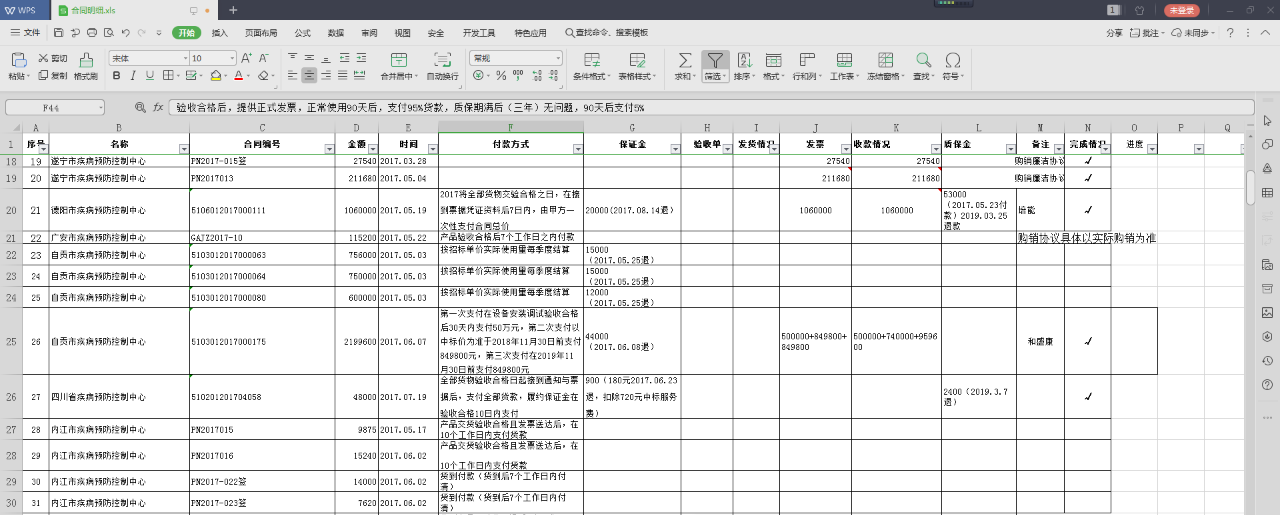Click the Sort (排序) icon
Viewport: 1280px width, 515px height.
[742, 60]
